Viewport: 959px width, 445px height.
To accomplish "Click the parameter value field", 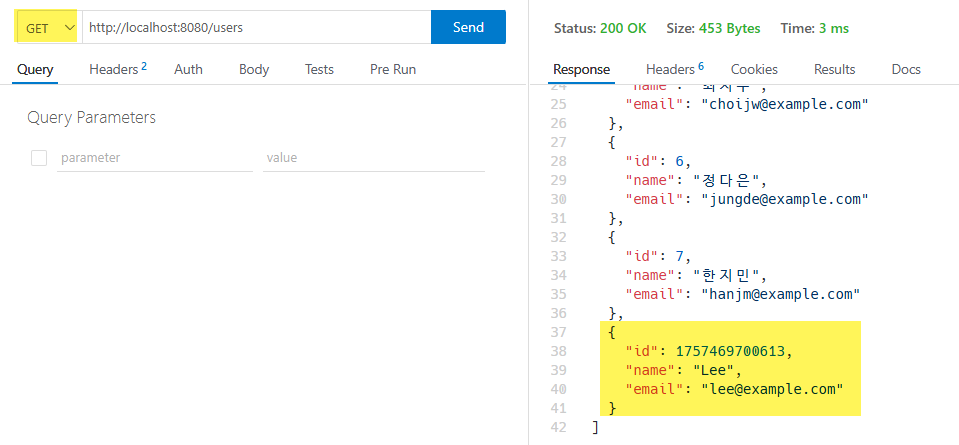I will pos(374,158).
